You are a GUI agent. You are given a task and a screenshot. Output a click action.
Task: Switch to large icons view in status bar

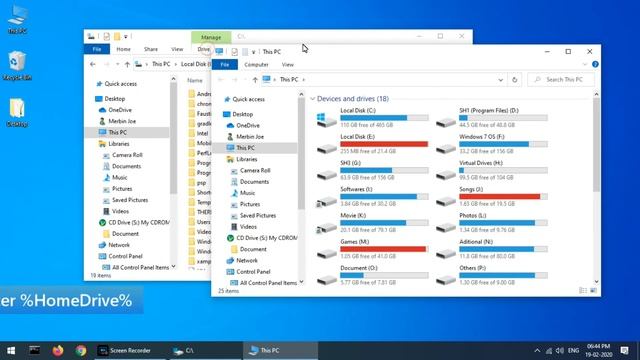593,290
